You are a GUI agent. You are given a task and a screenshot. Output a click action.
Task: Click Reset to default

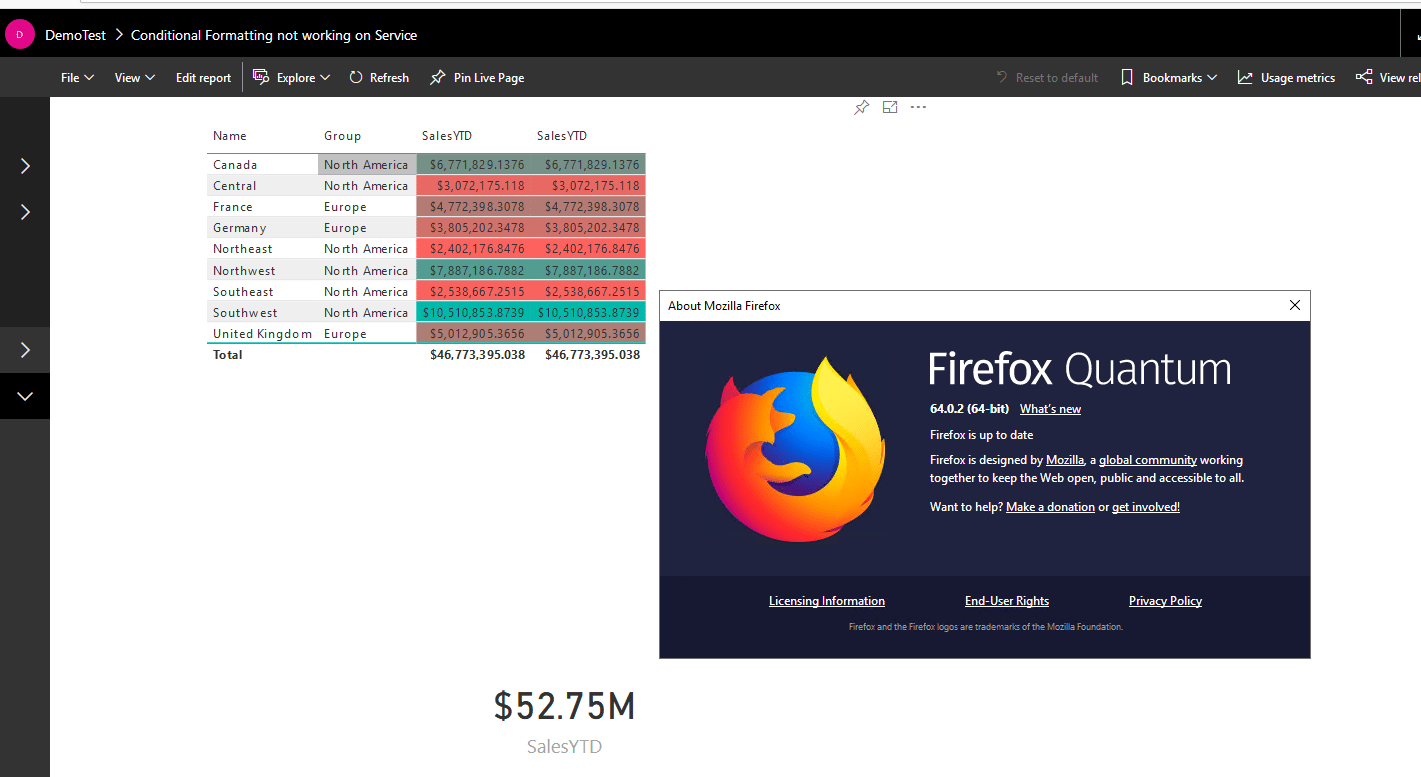pos(1047,78)
